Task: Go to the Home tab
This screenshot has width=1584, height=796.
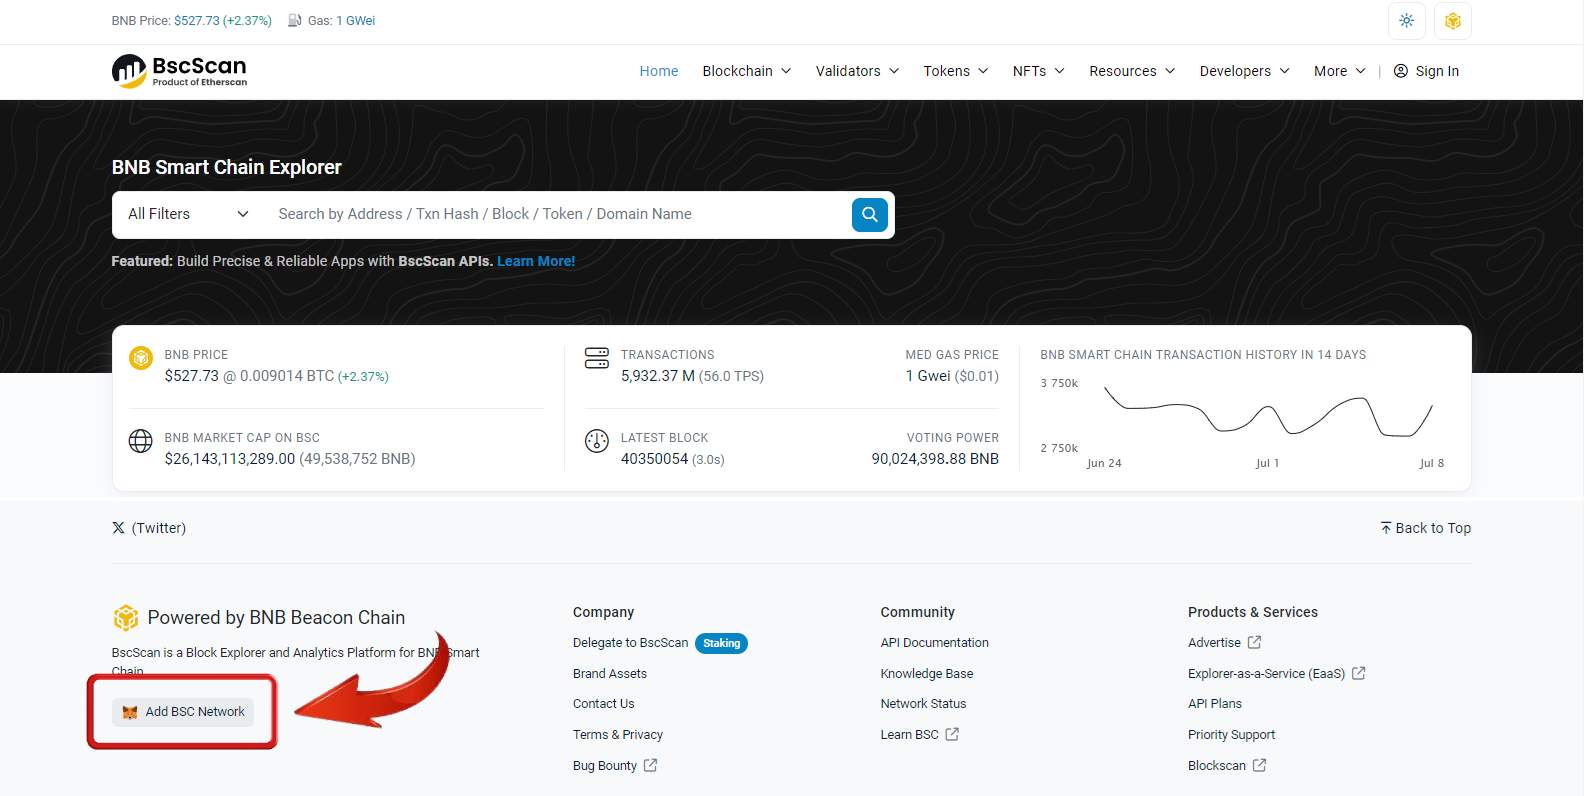Action: pos(659,71)
